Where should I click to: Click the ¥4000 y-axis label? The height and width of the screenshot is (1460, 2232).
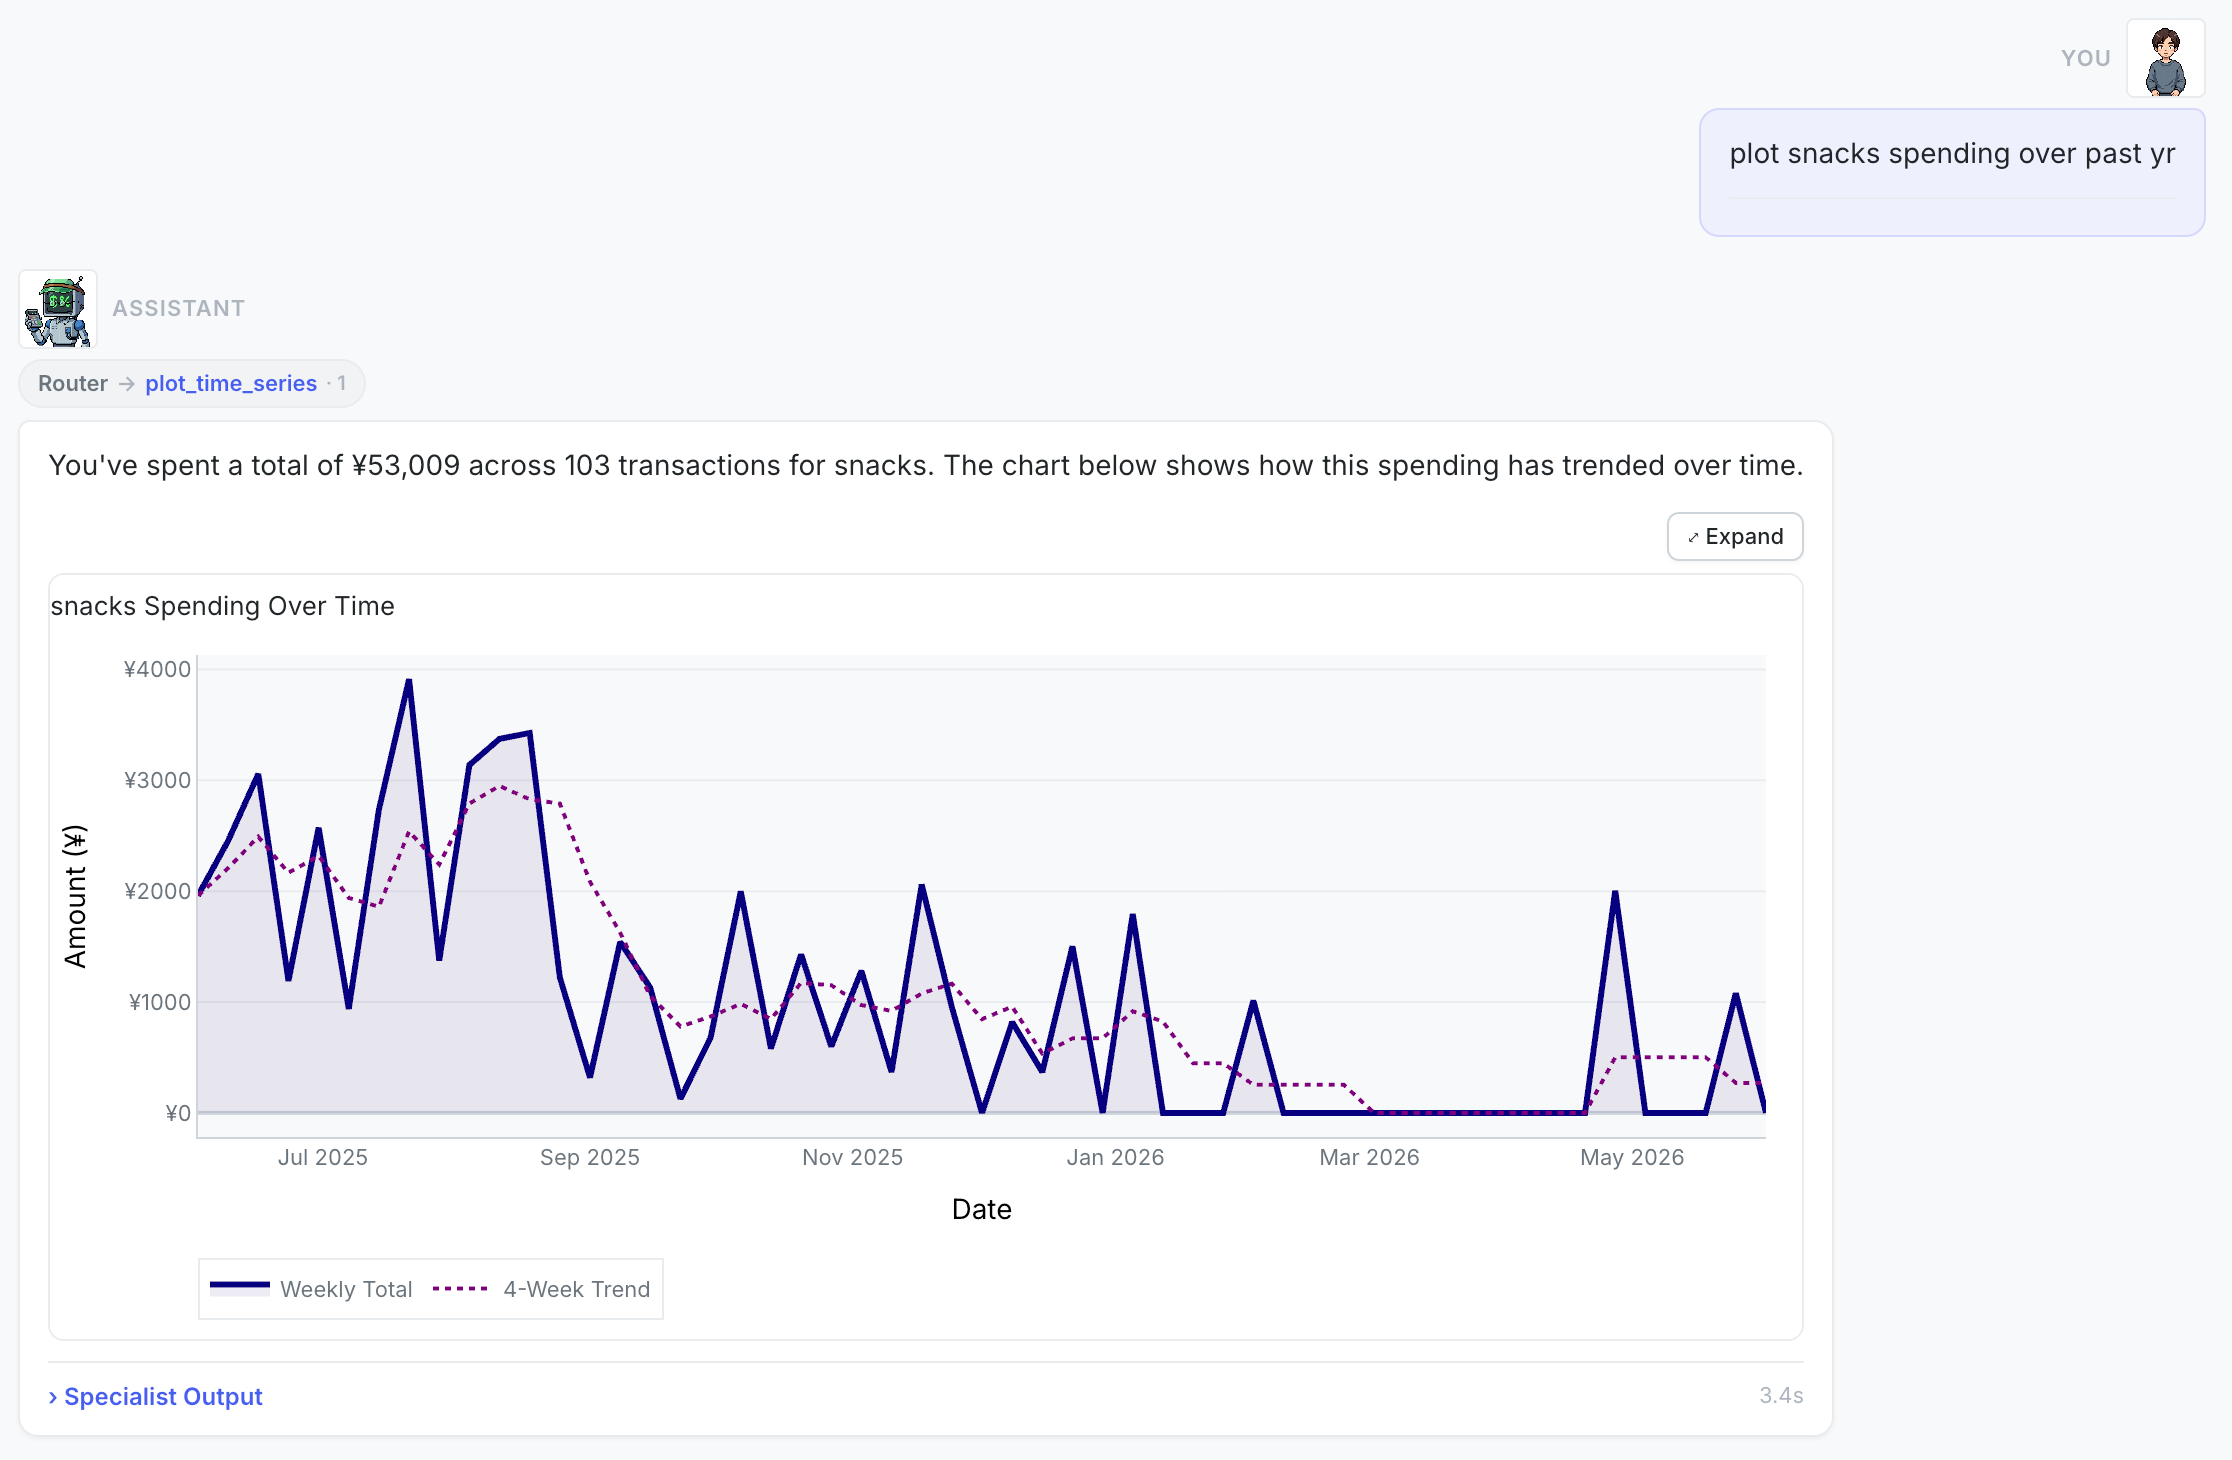click(157, 669)
